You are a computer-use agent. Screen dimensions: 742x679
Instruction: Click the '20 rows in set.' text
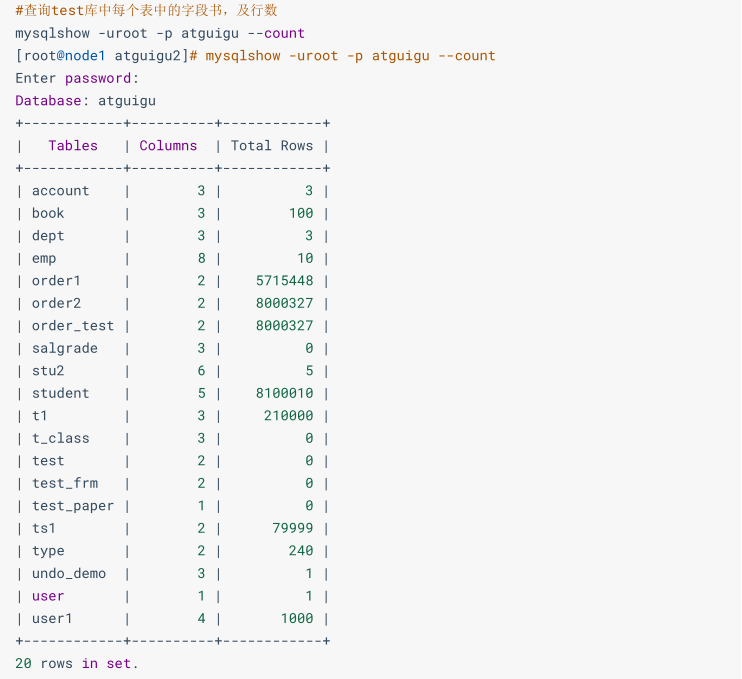pos(77,663)
